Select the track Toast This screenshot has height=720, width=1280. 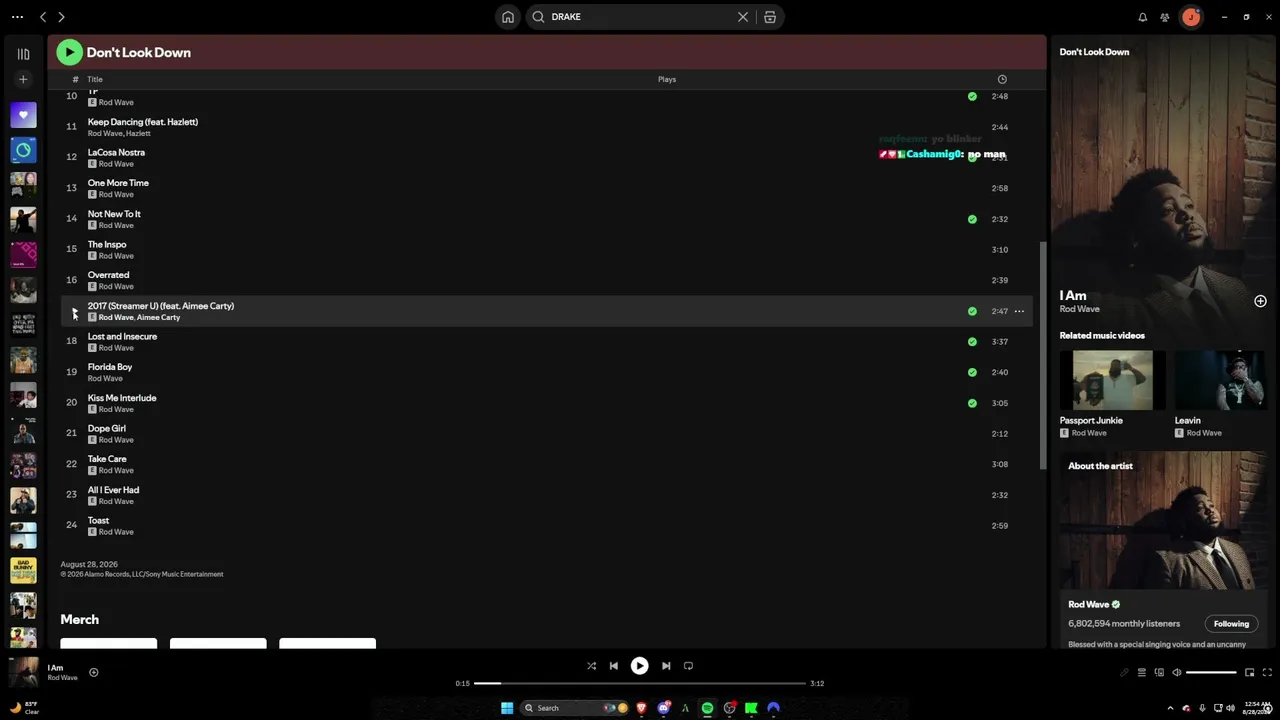point(548,526)
